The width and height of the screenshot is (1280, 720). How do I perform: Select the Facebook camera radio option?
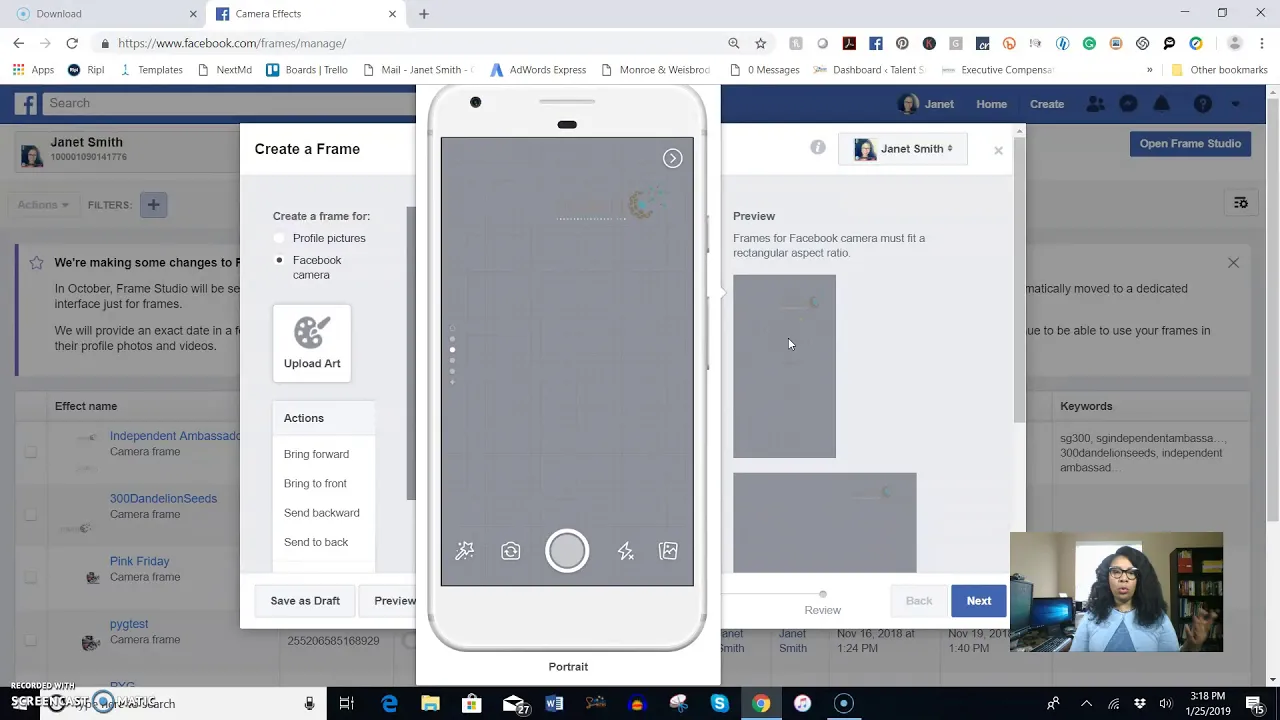click(279, 260)
